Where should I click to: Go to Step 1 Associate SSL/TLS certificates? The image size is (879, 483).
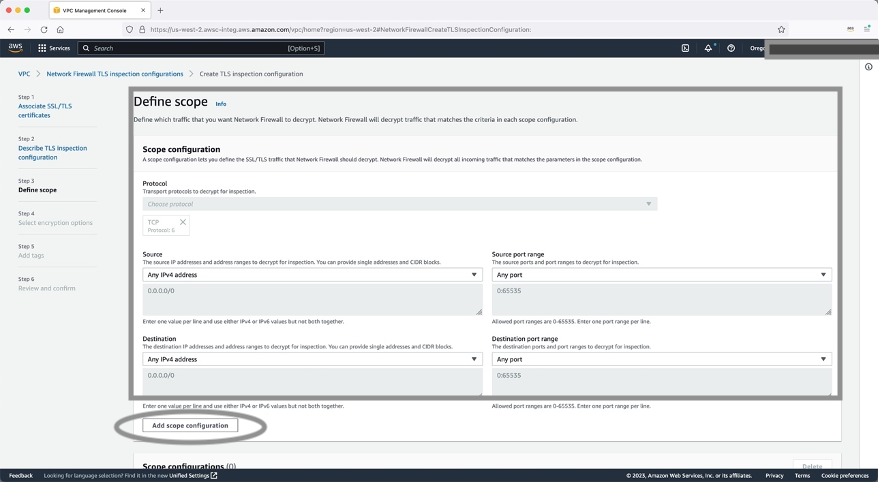[45, 110]
